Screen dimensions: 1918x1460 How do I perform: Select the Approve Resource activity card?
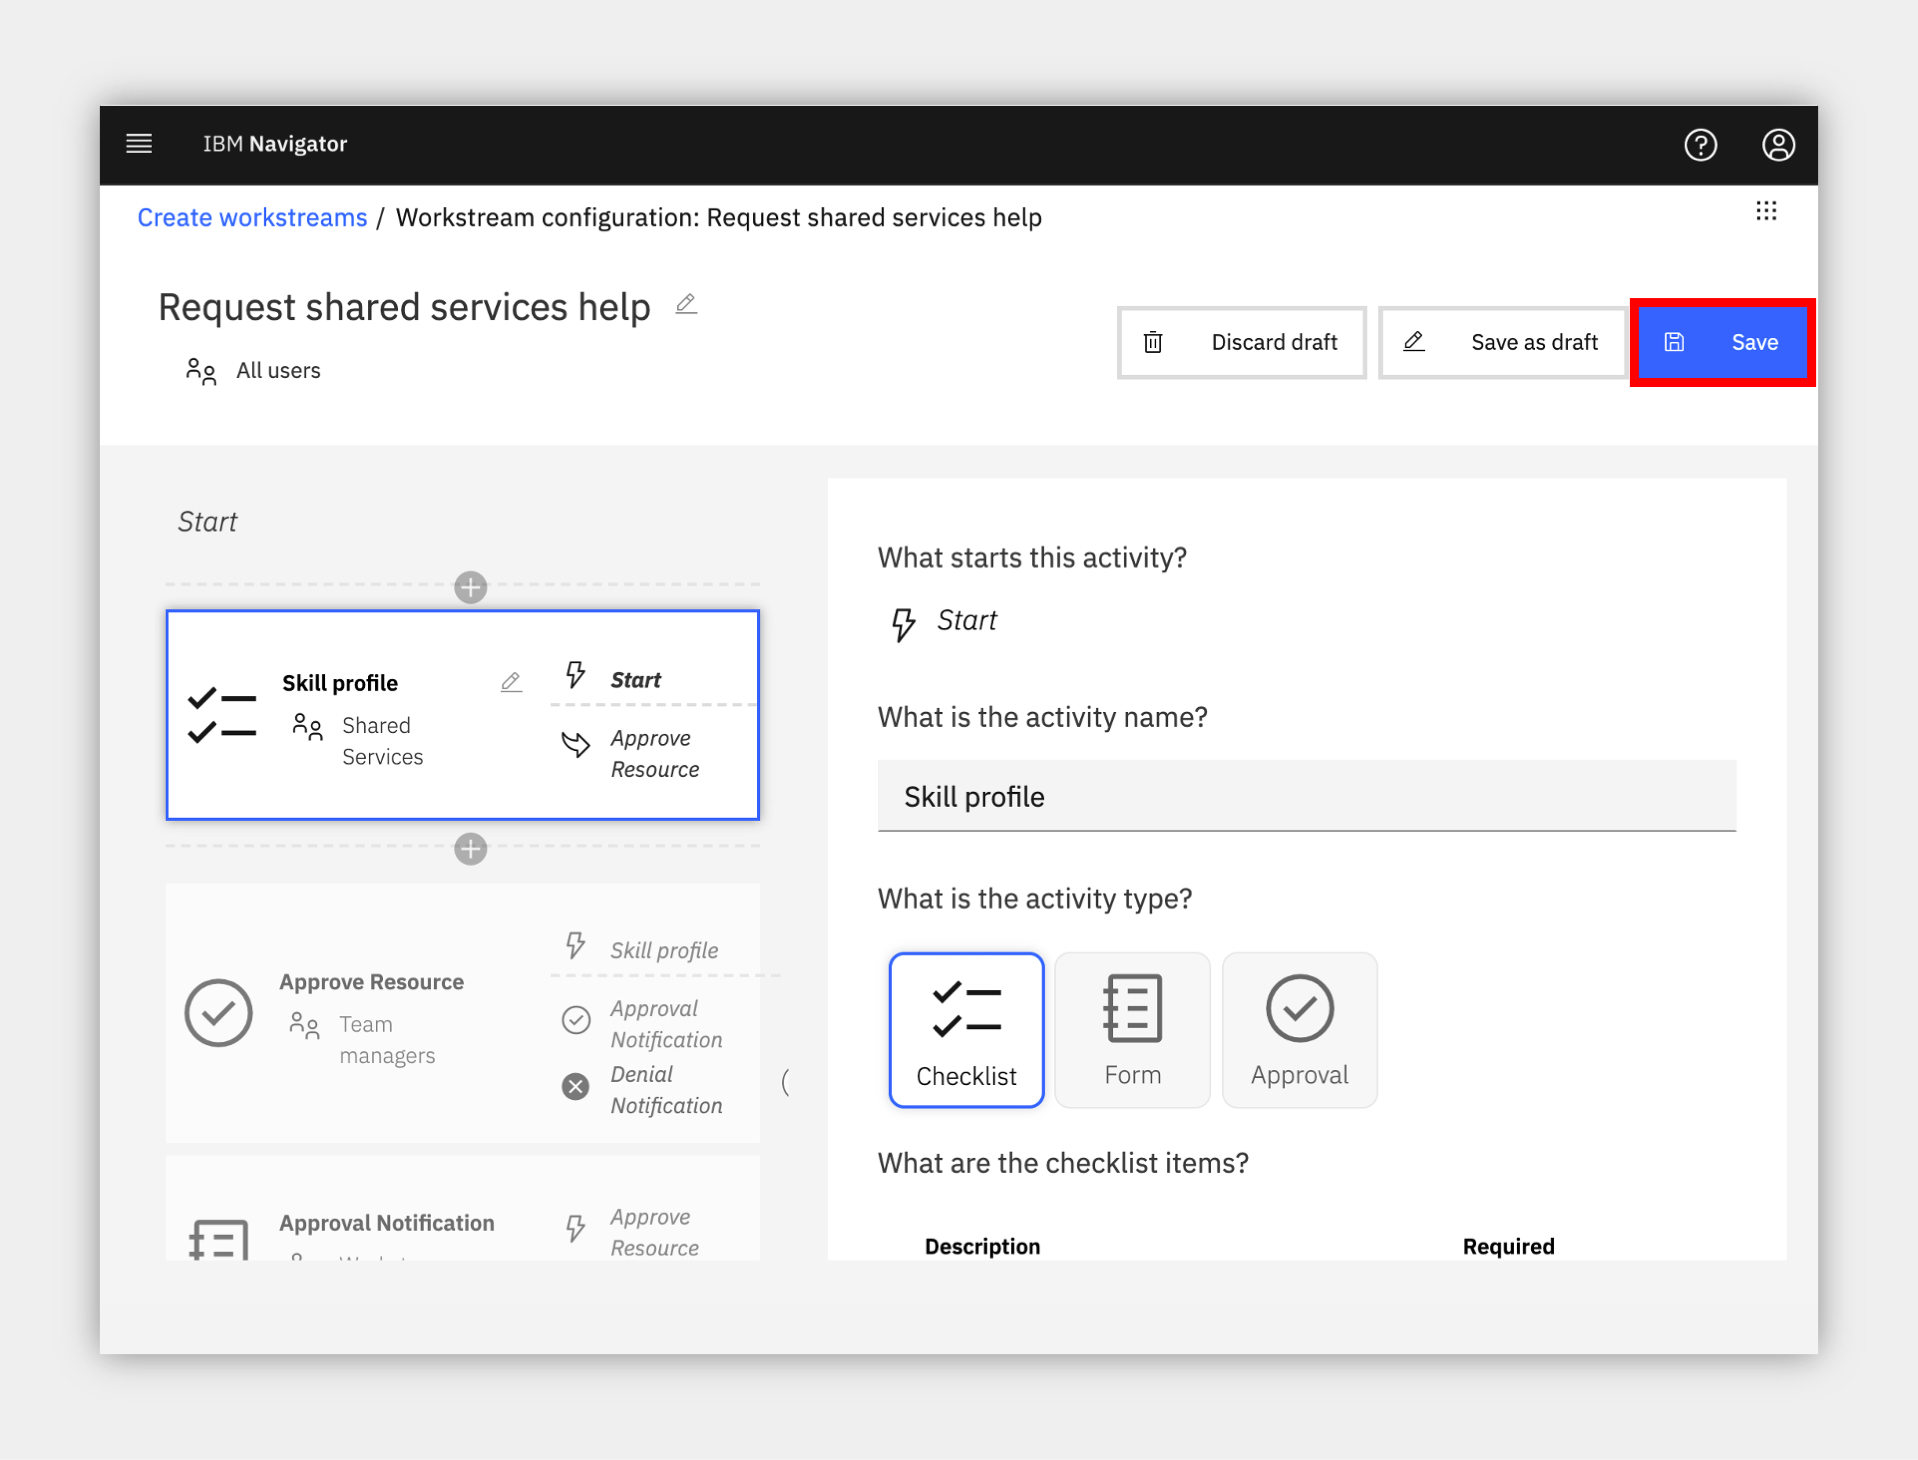pos(463,1013)
